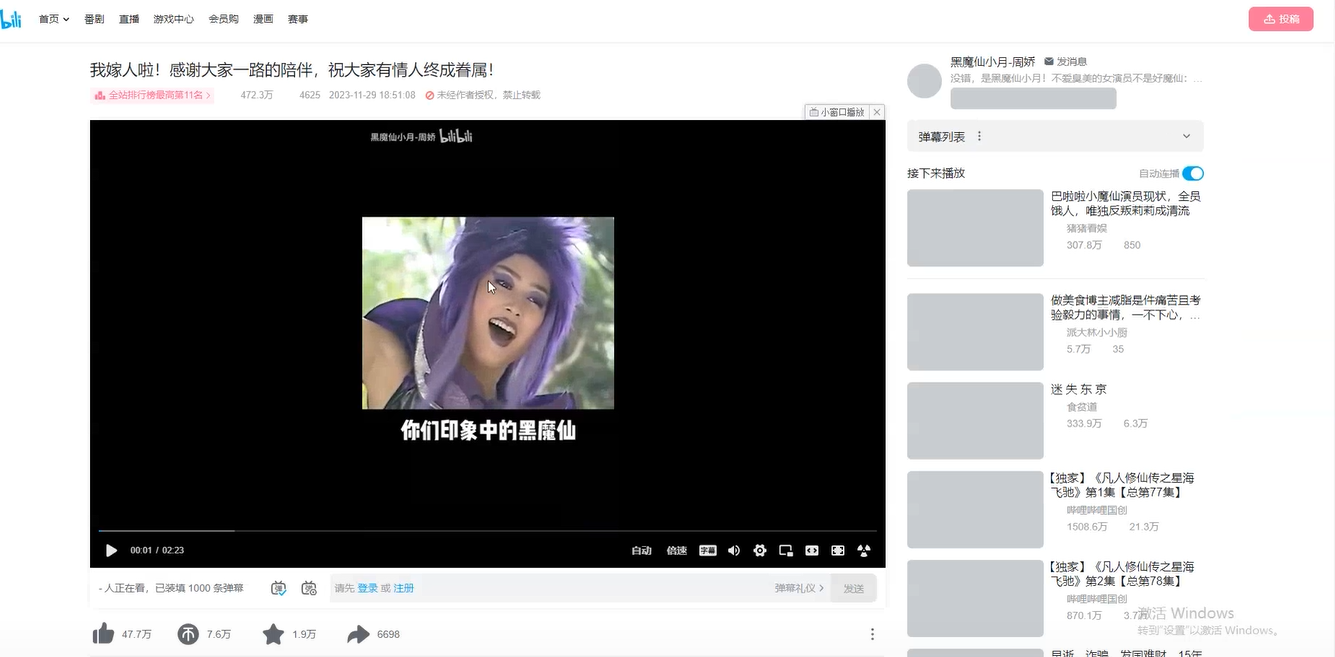Give coins with the coin icon
The height and width of the screenshot is (657, 1335).
coord(188,634)
